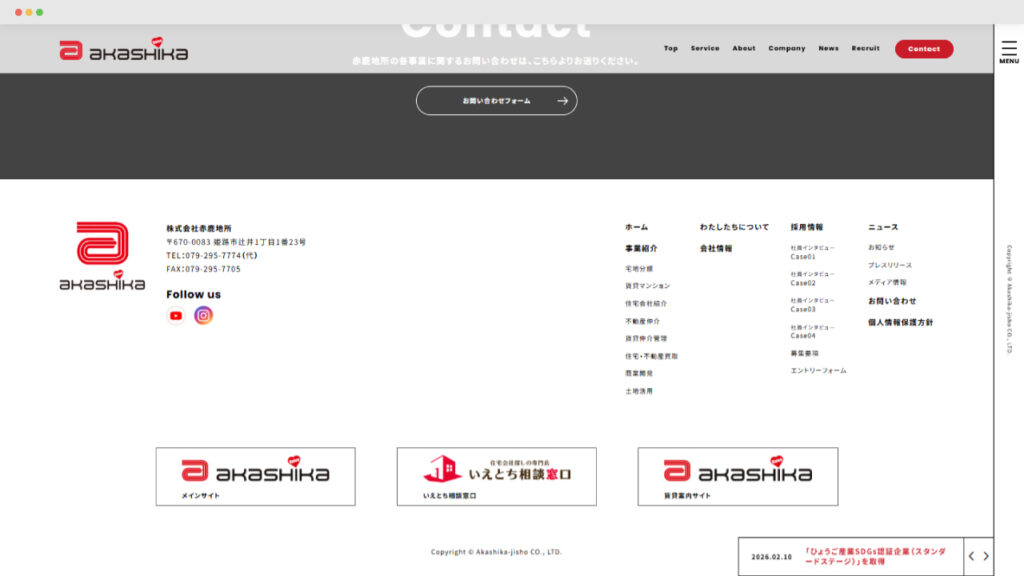Show next news ticker item

pos(986,557)
